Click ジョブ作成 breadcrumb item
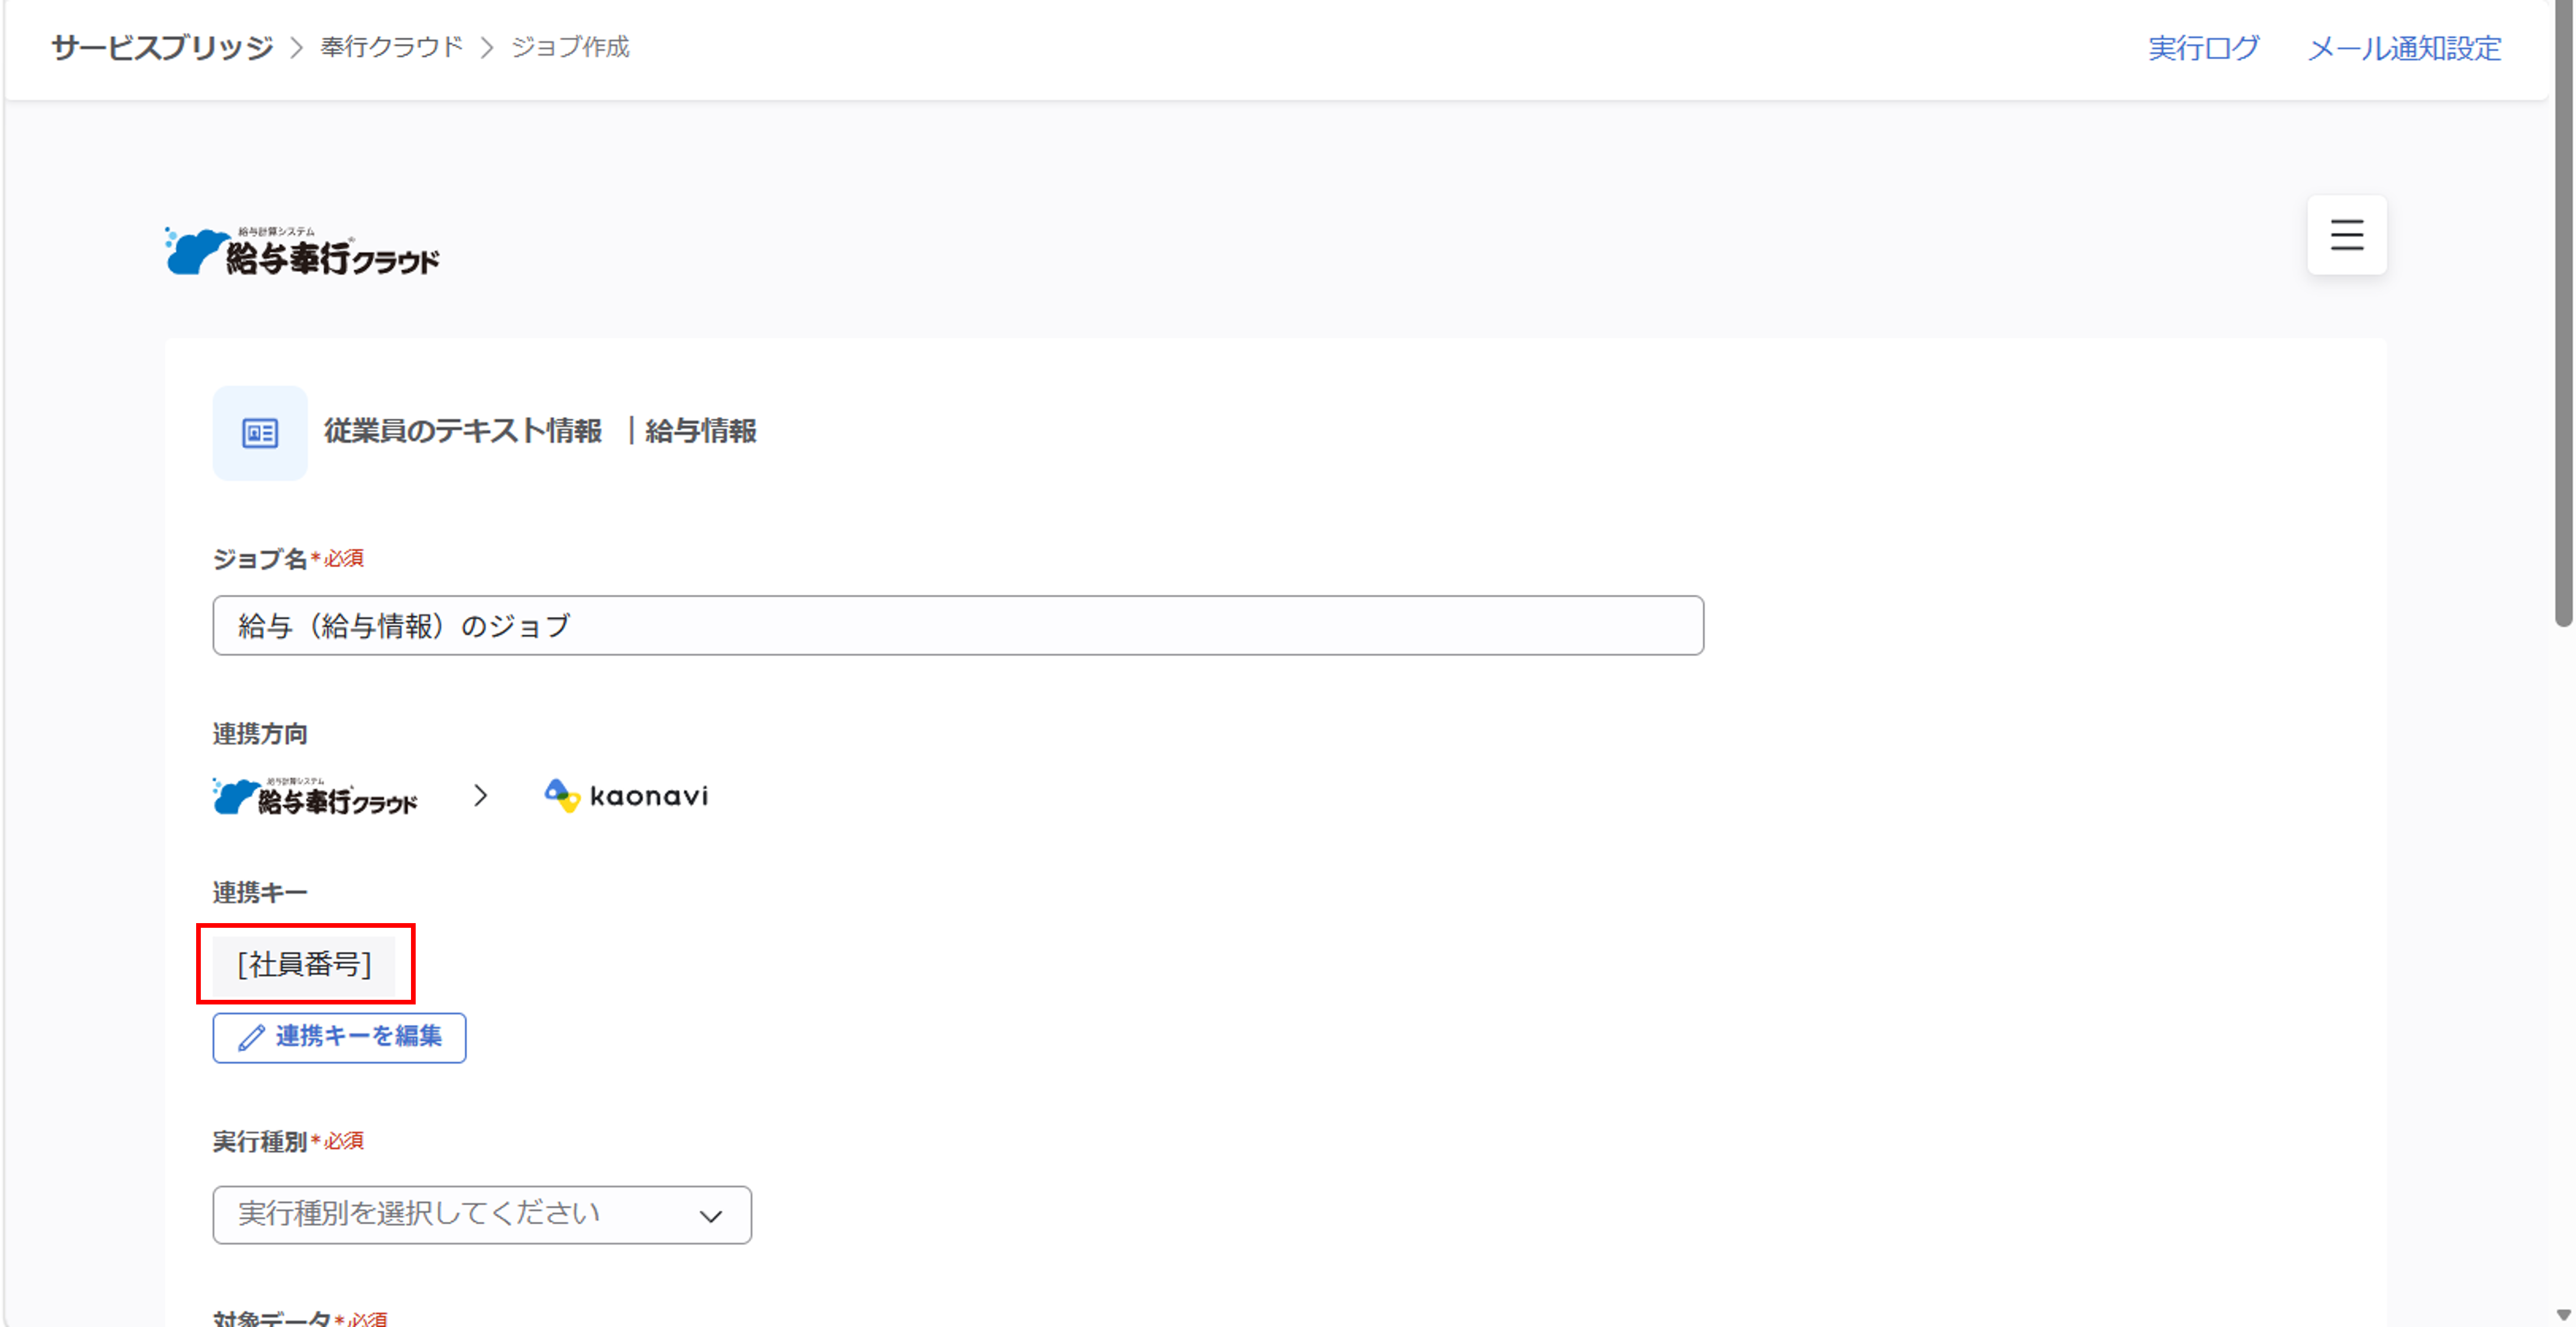2576x1327 pixels. (x=570, y=47)
